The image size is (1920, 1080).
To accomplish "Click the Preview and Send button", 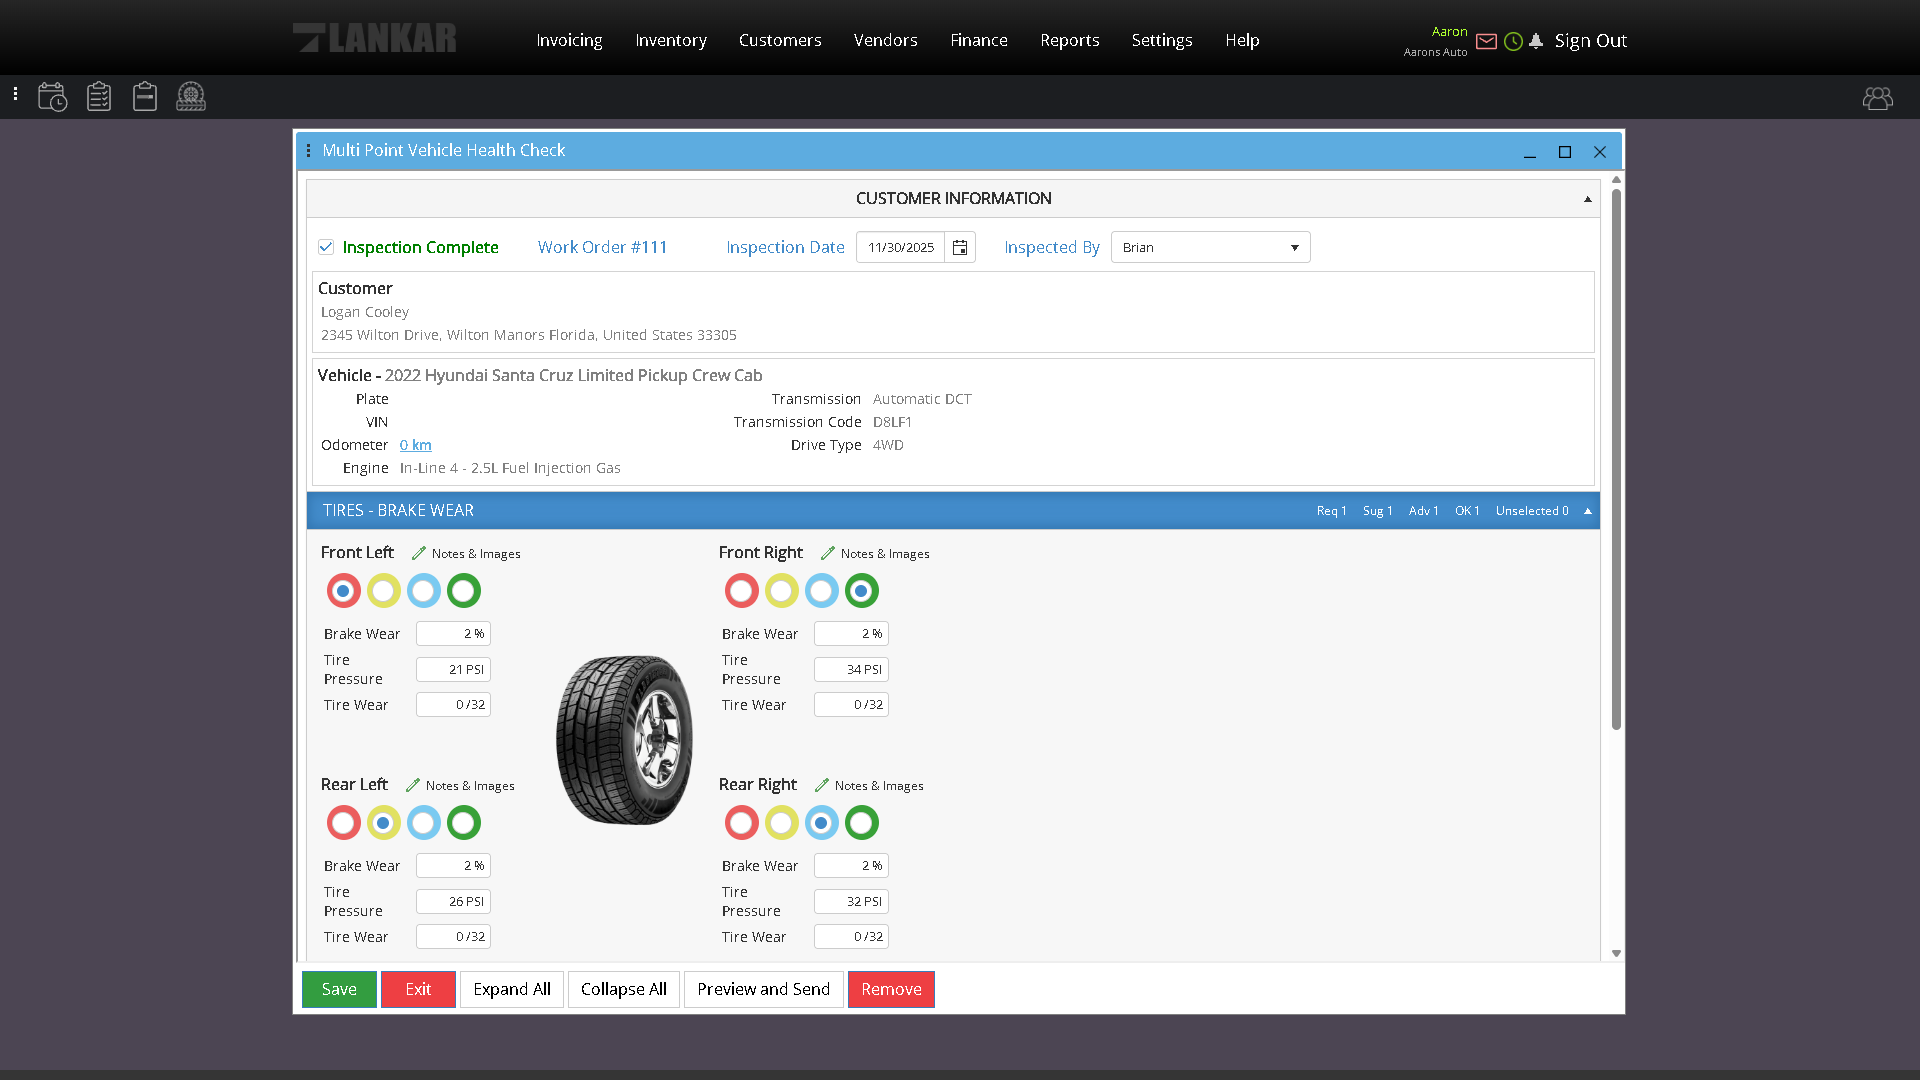I will [x=763, y=990].
